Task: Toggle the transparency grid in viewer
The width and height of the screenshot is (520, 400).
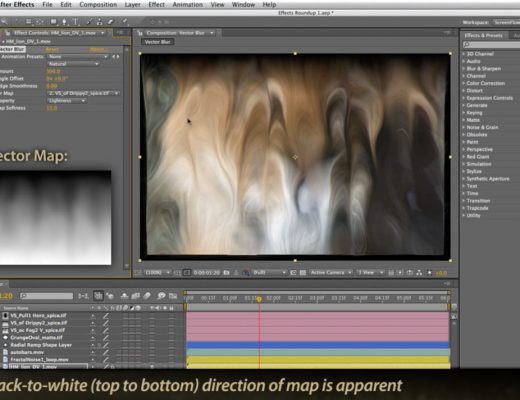Action: coord(303,273)
